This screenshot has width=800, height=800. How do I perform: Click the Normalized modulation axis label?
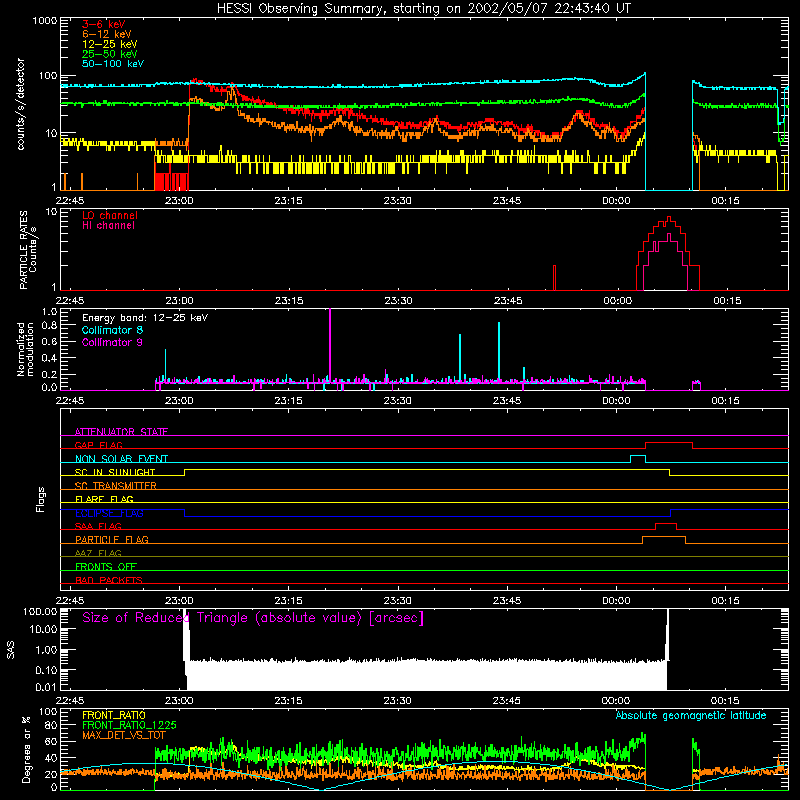tap(25, 349)
